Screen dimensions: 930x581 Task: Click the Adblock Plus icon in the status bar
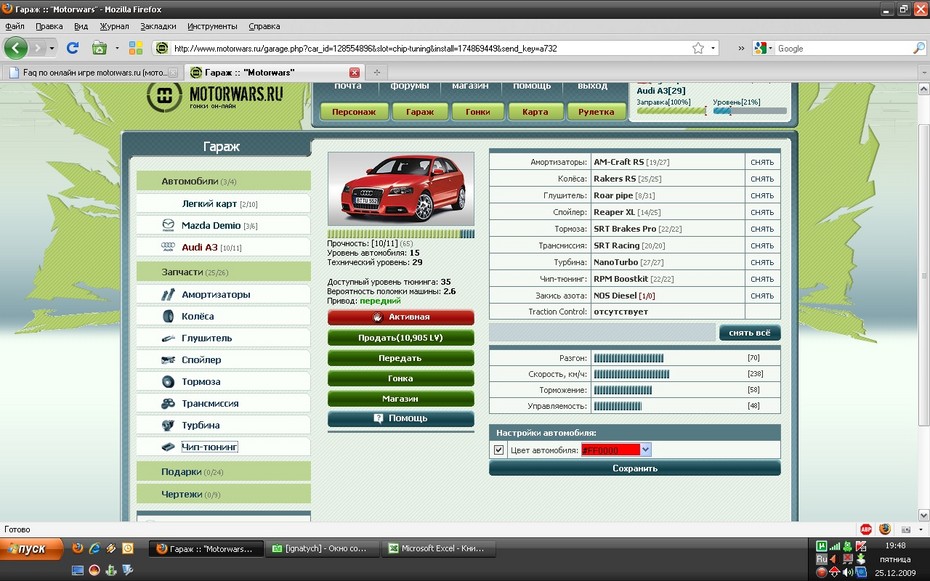click(x=866, y=529)
